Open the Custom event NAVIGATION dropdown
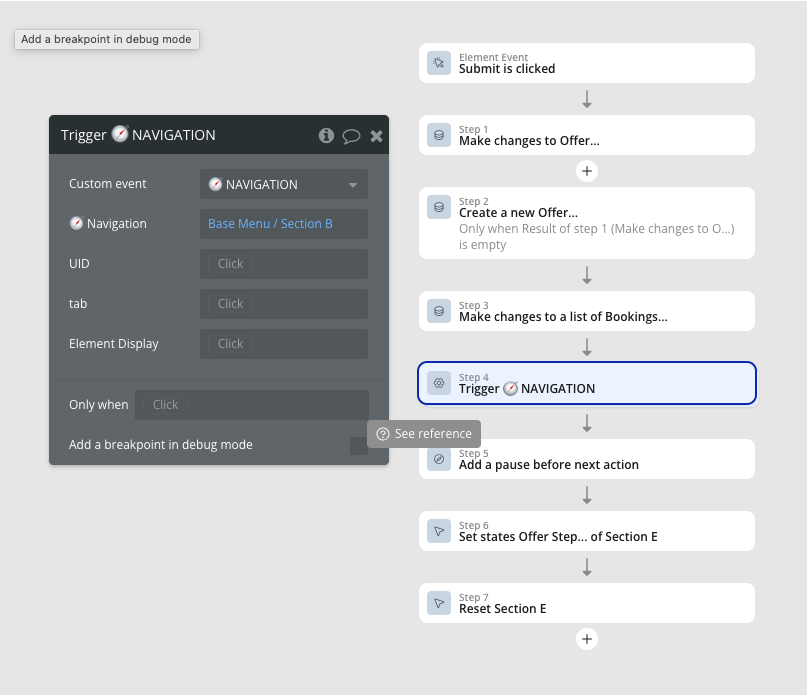807x695 pixels. pyautogui.click(x=284, y=184)
